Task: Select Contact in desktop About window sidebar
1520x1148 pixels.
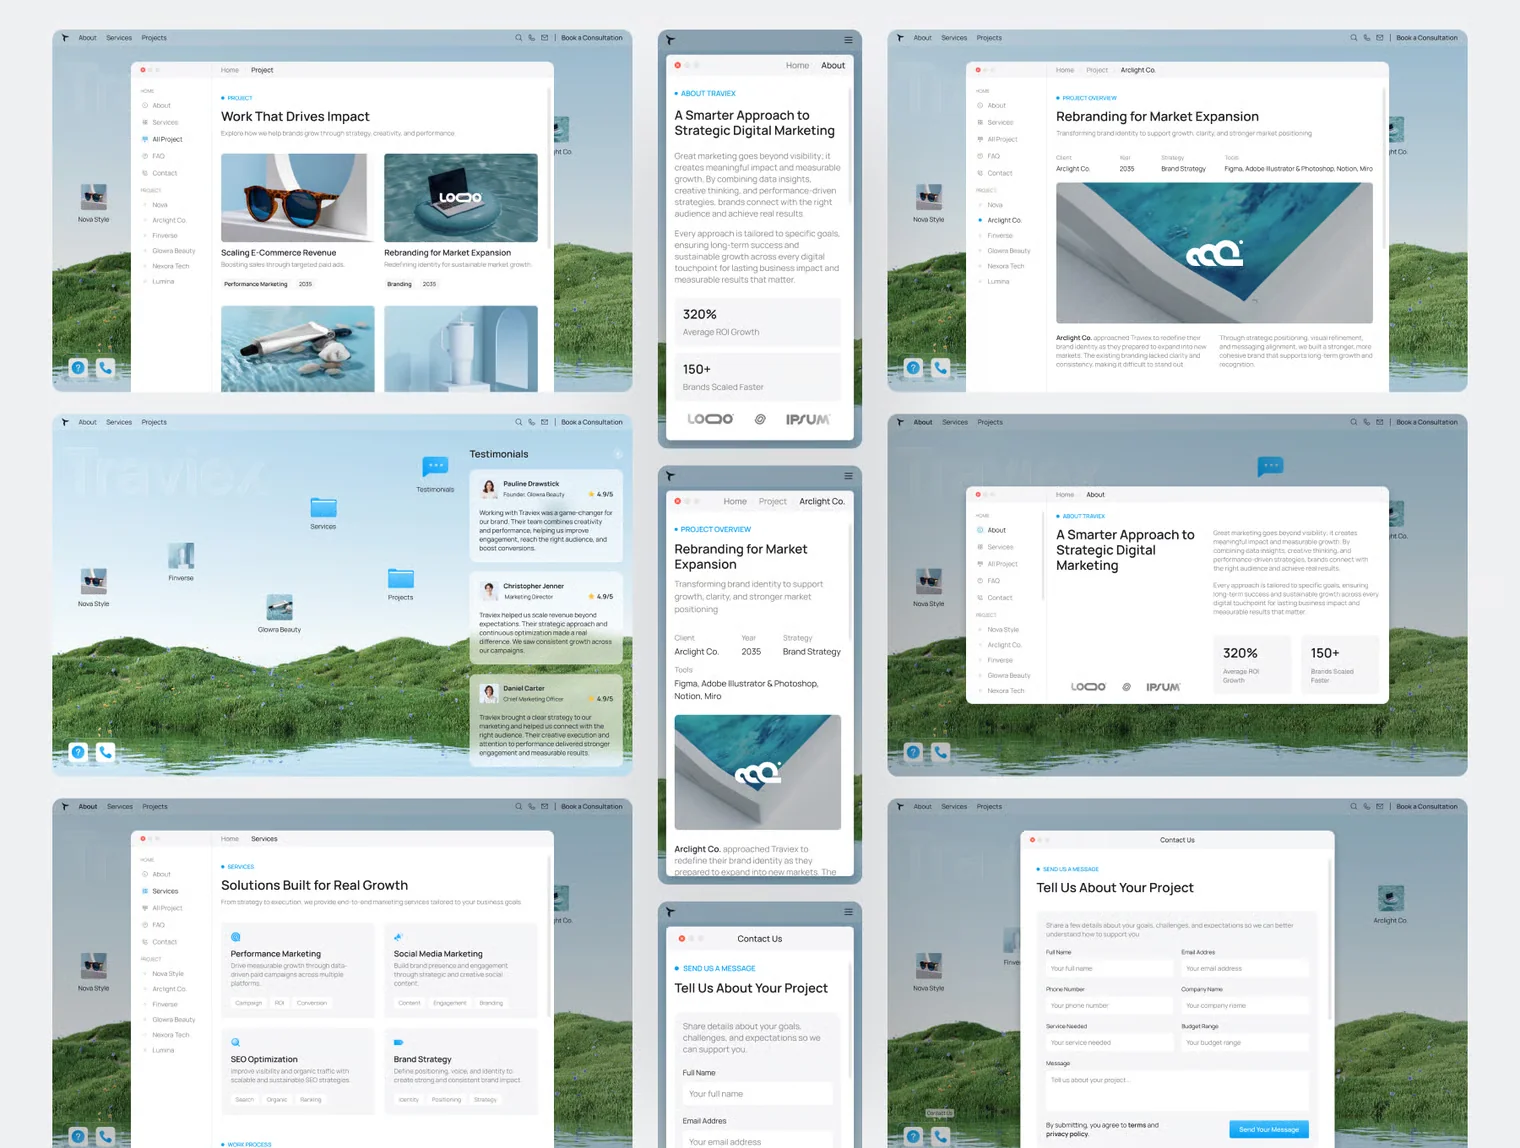Action: 1000,598
